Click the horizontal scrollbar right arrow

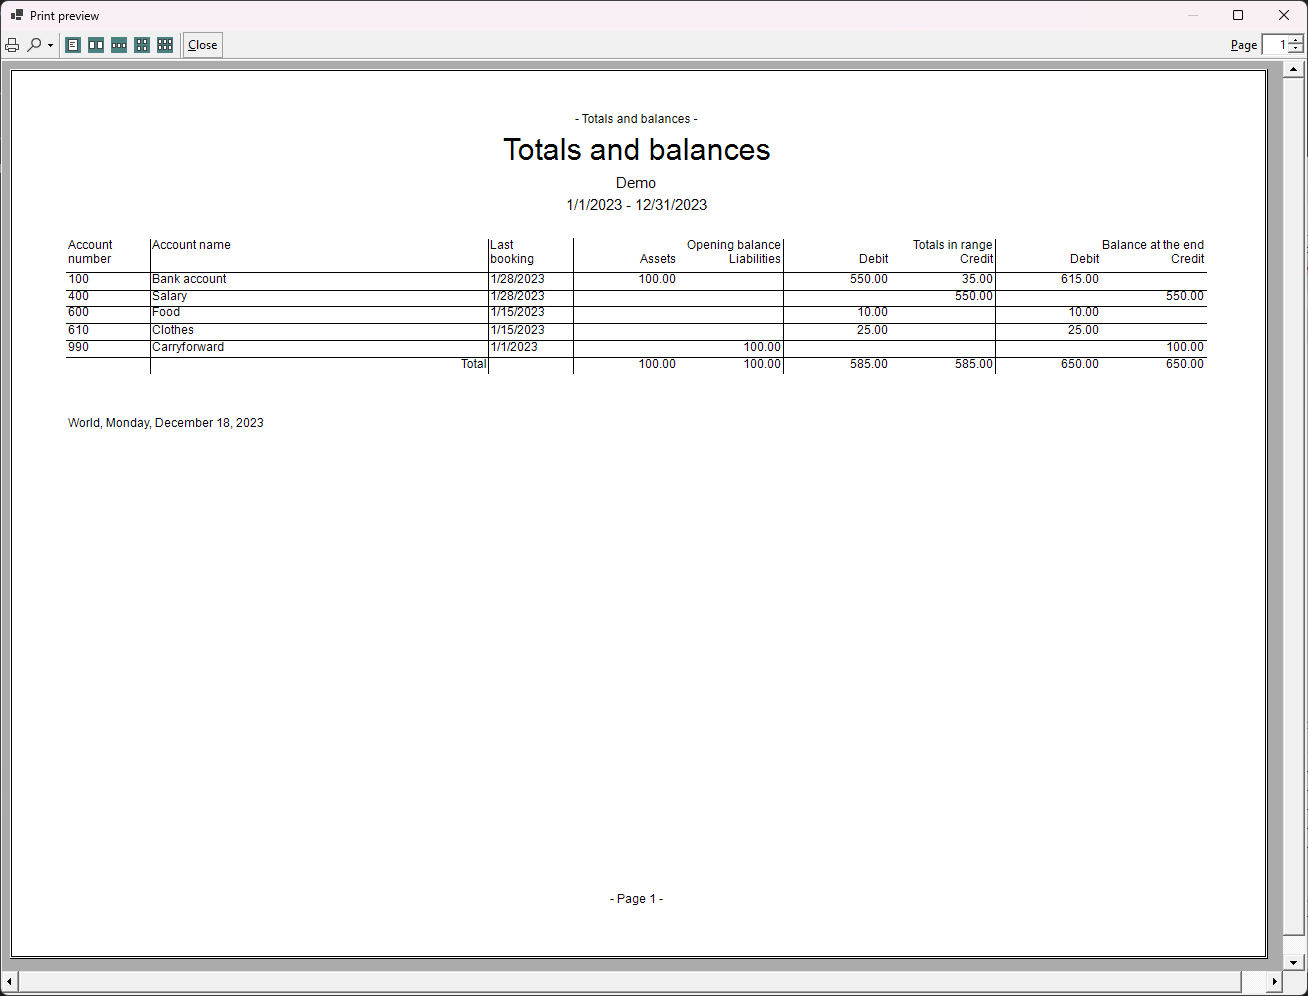coord(1274,982)
